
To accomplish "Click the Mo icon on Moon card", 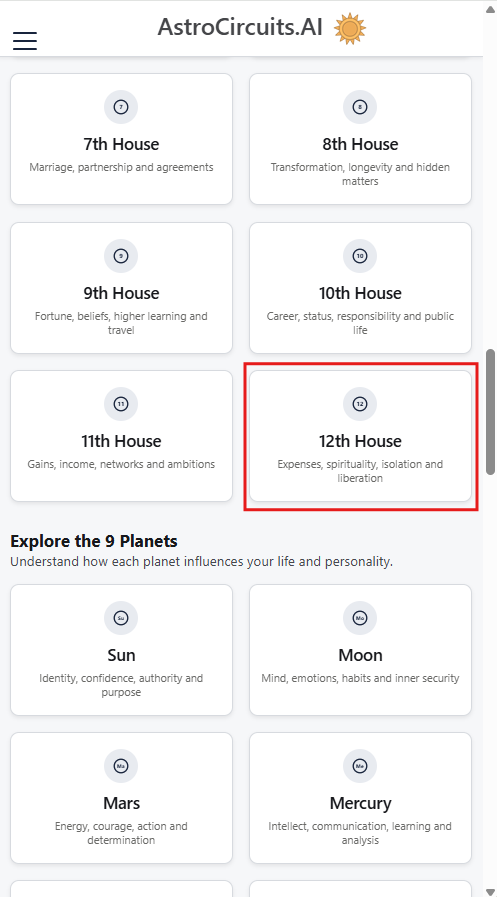I will point(360,618).
